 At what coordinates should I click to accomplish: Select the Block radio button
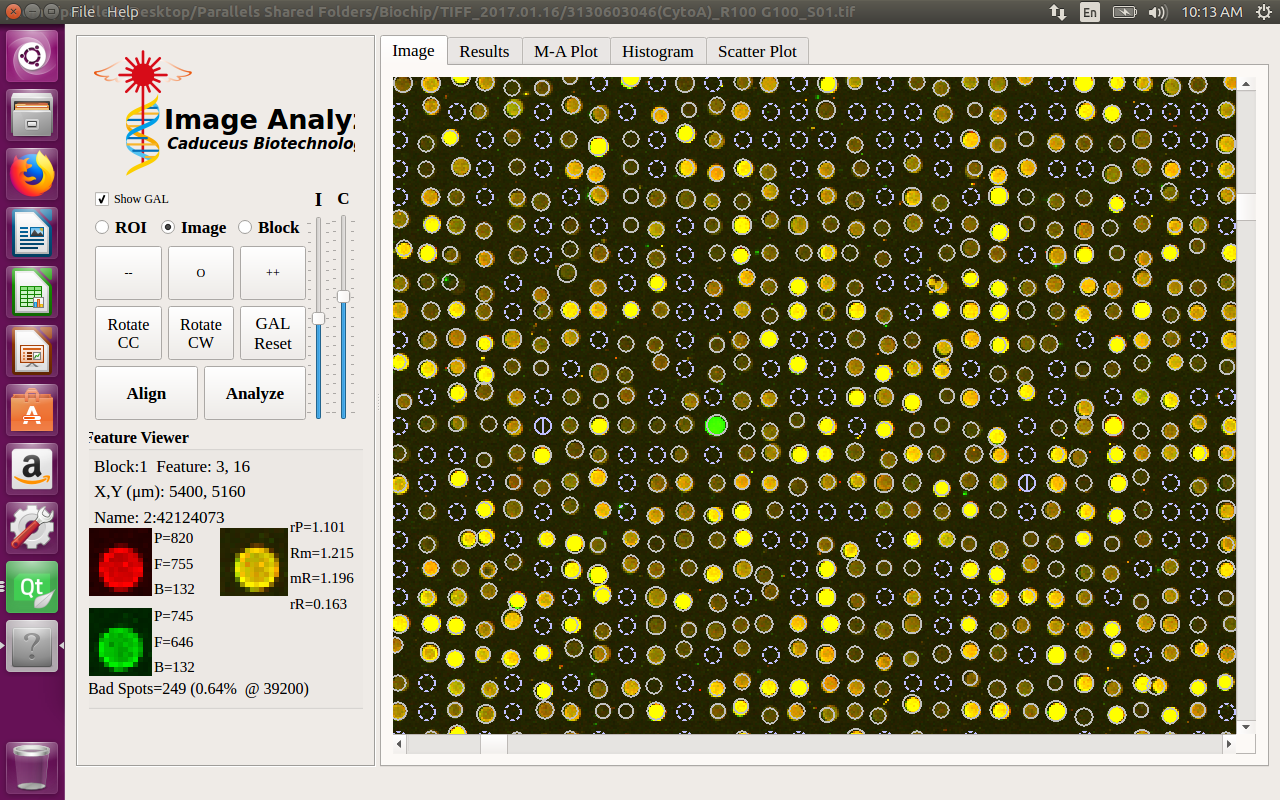pos(245,227)
